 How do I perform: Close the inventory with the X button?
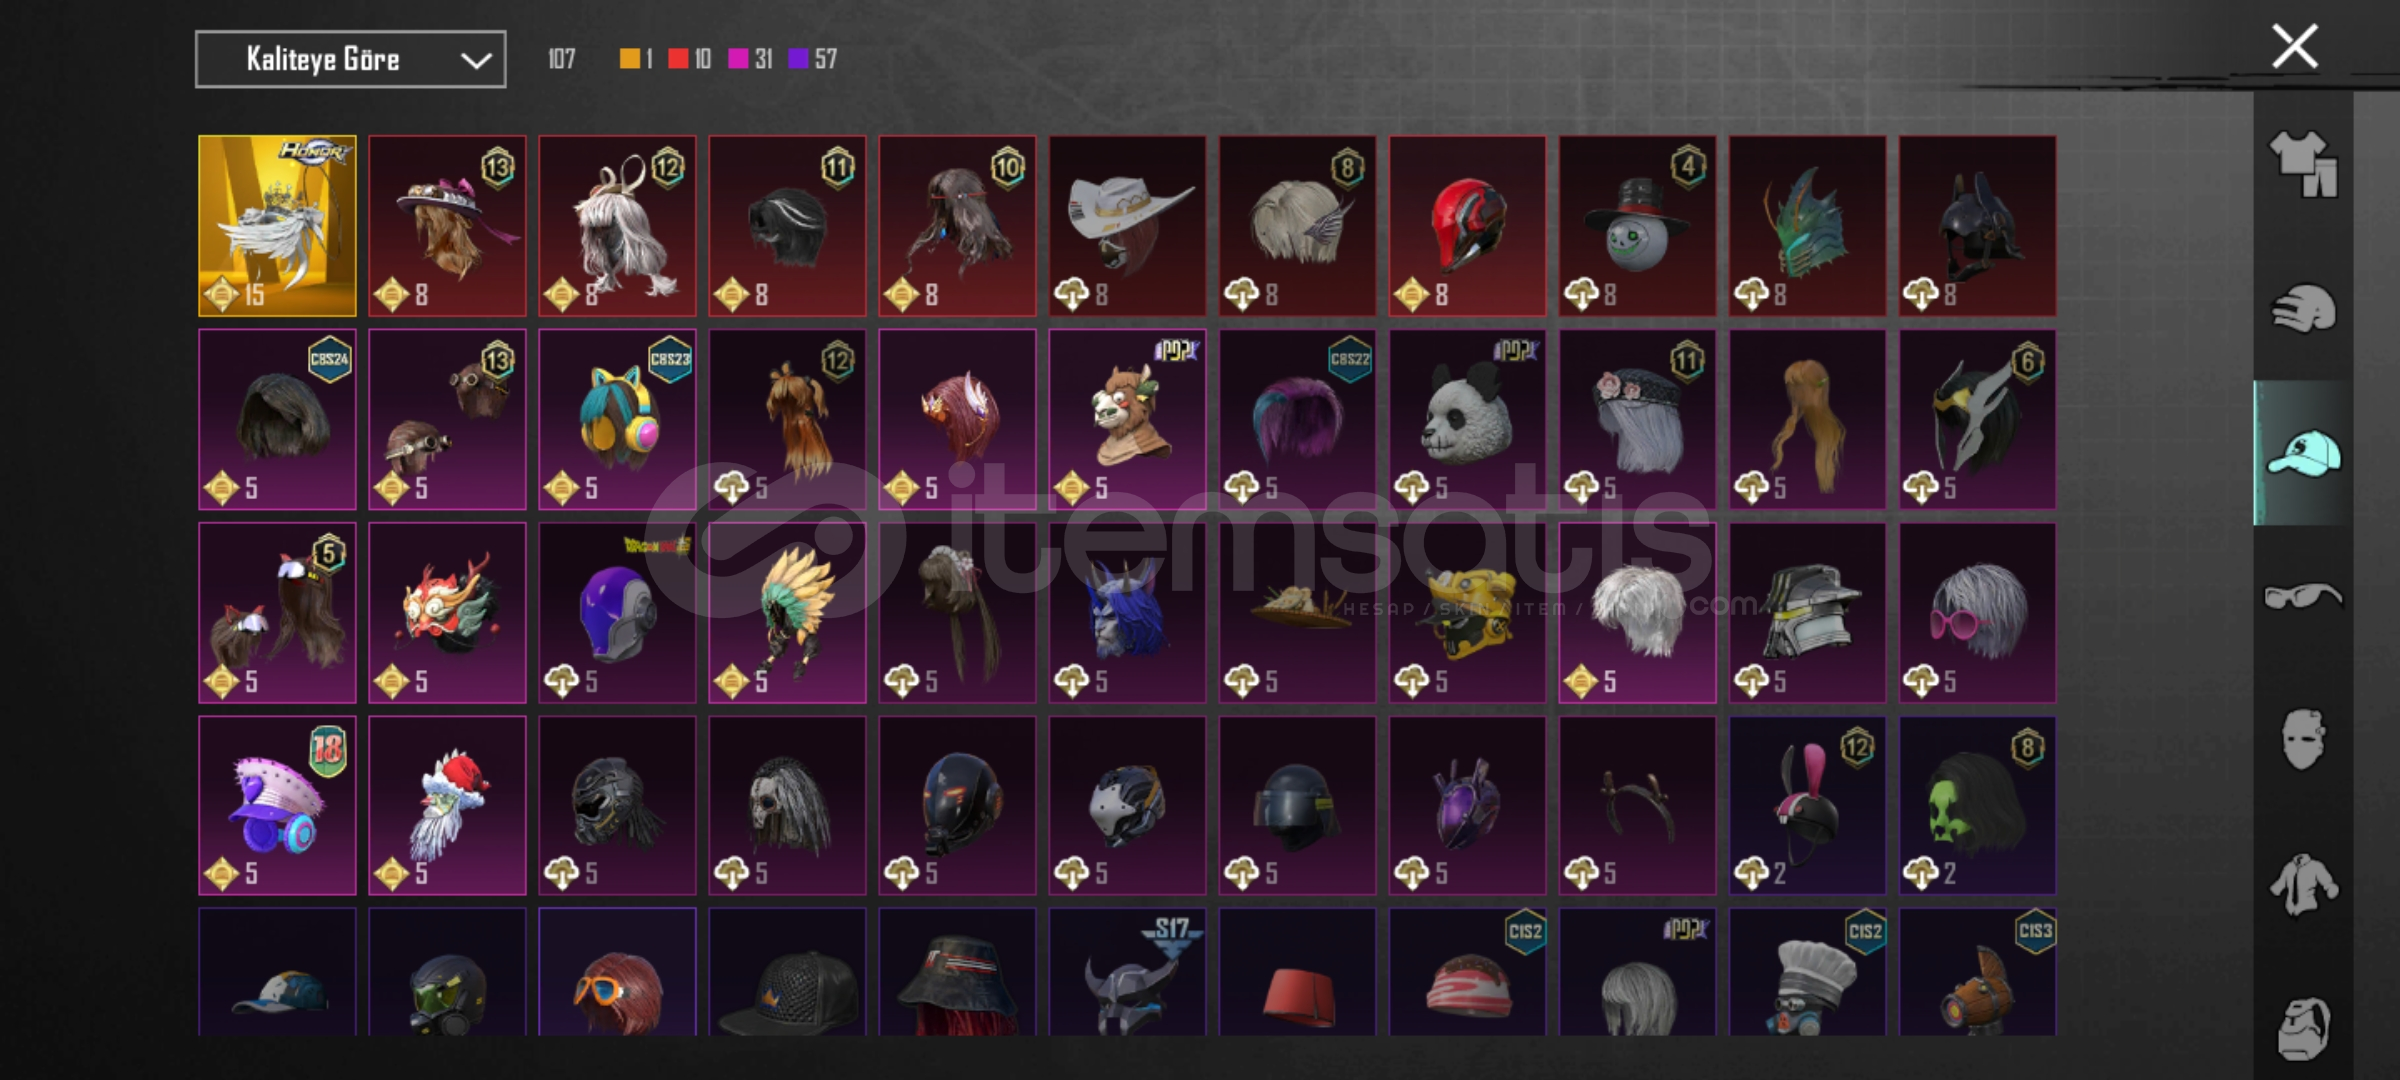[2294, 46]
